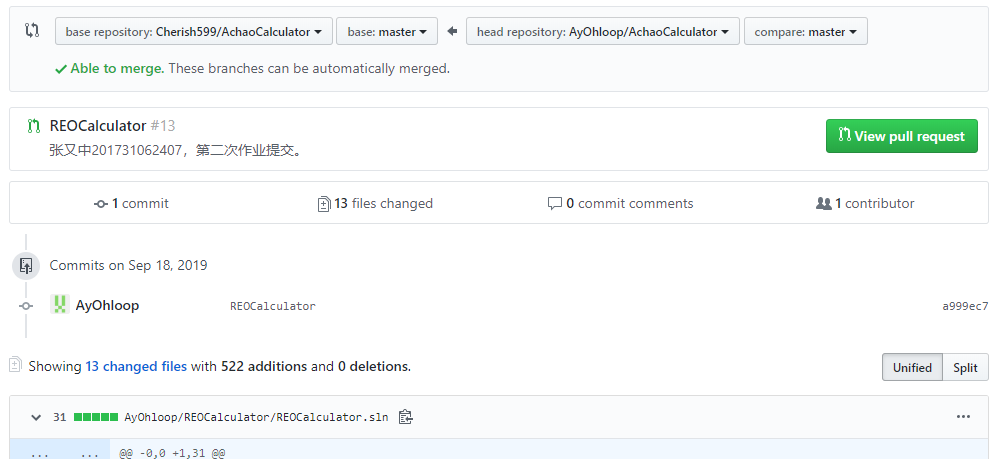Select the 13 files changed tab

click(375, 204)
